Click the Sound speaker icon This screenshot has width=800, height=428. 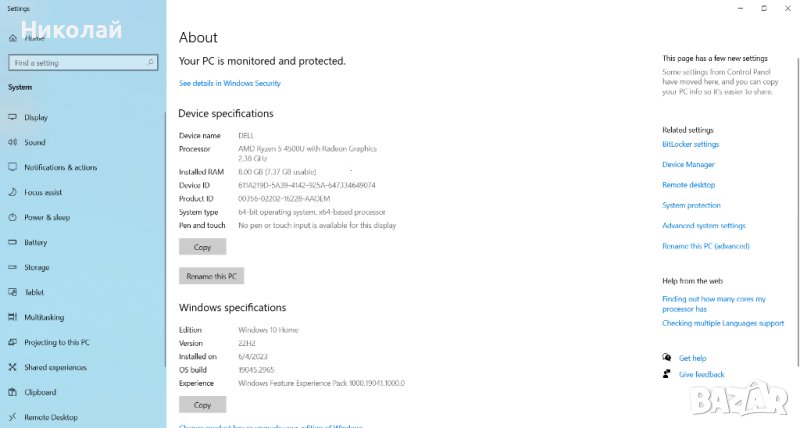[x=12, y=142]
